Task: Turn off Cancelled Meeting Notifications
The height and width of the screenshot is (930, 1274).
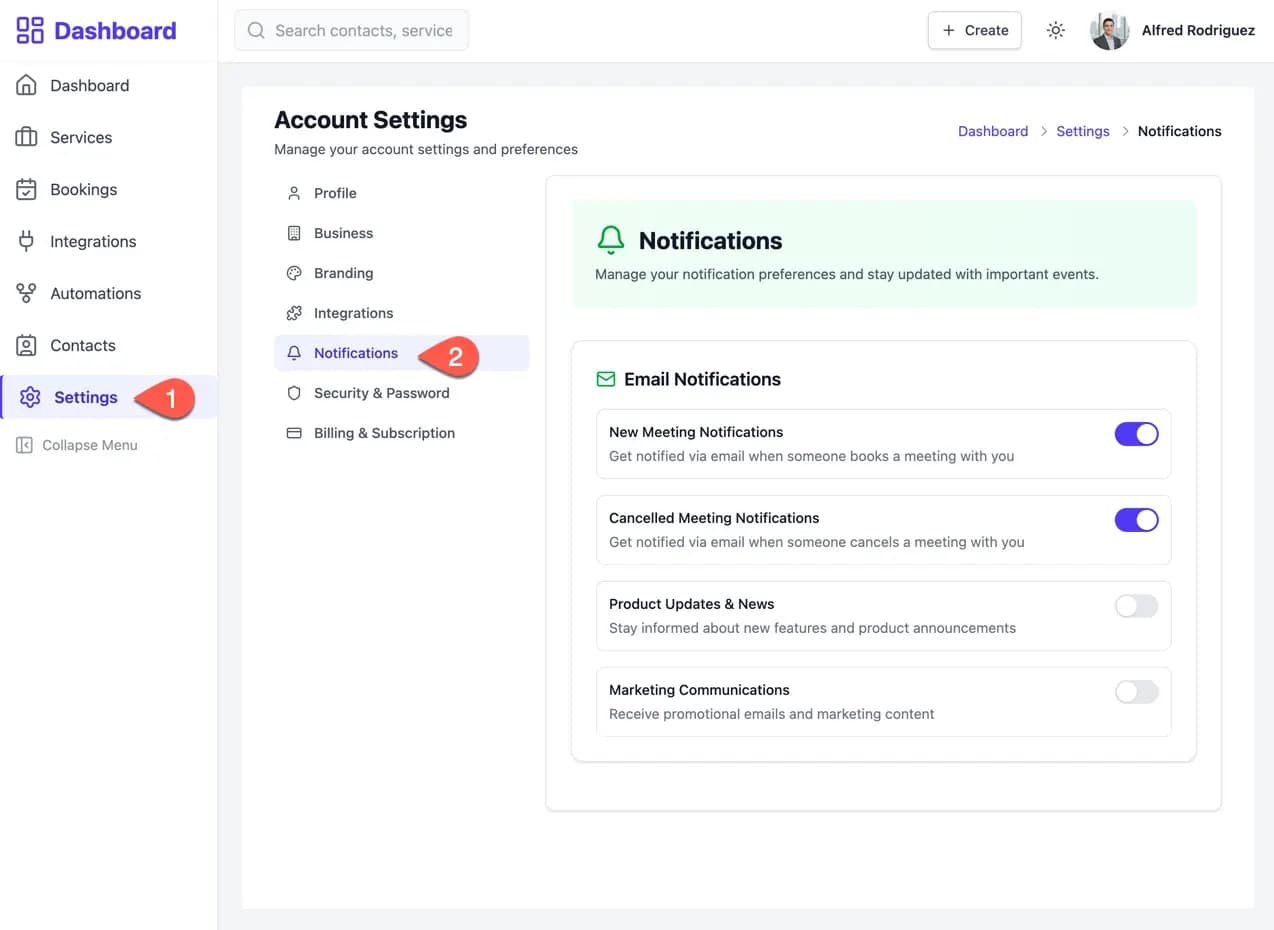Action: (1136, 519)
